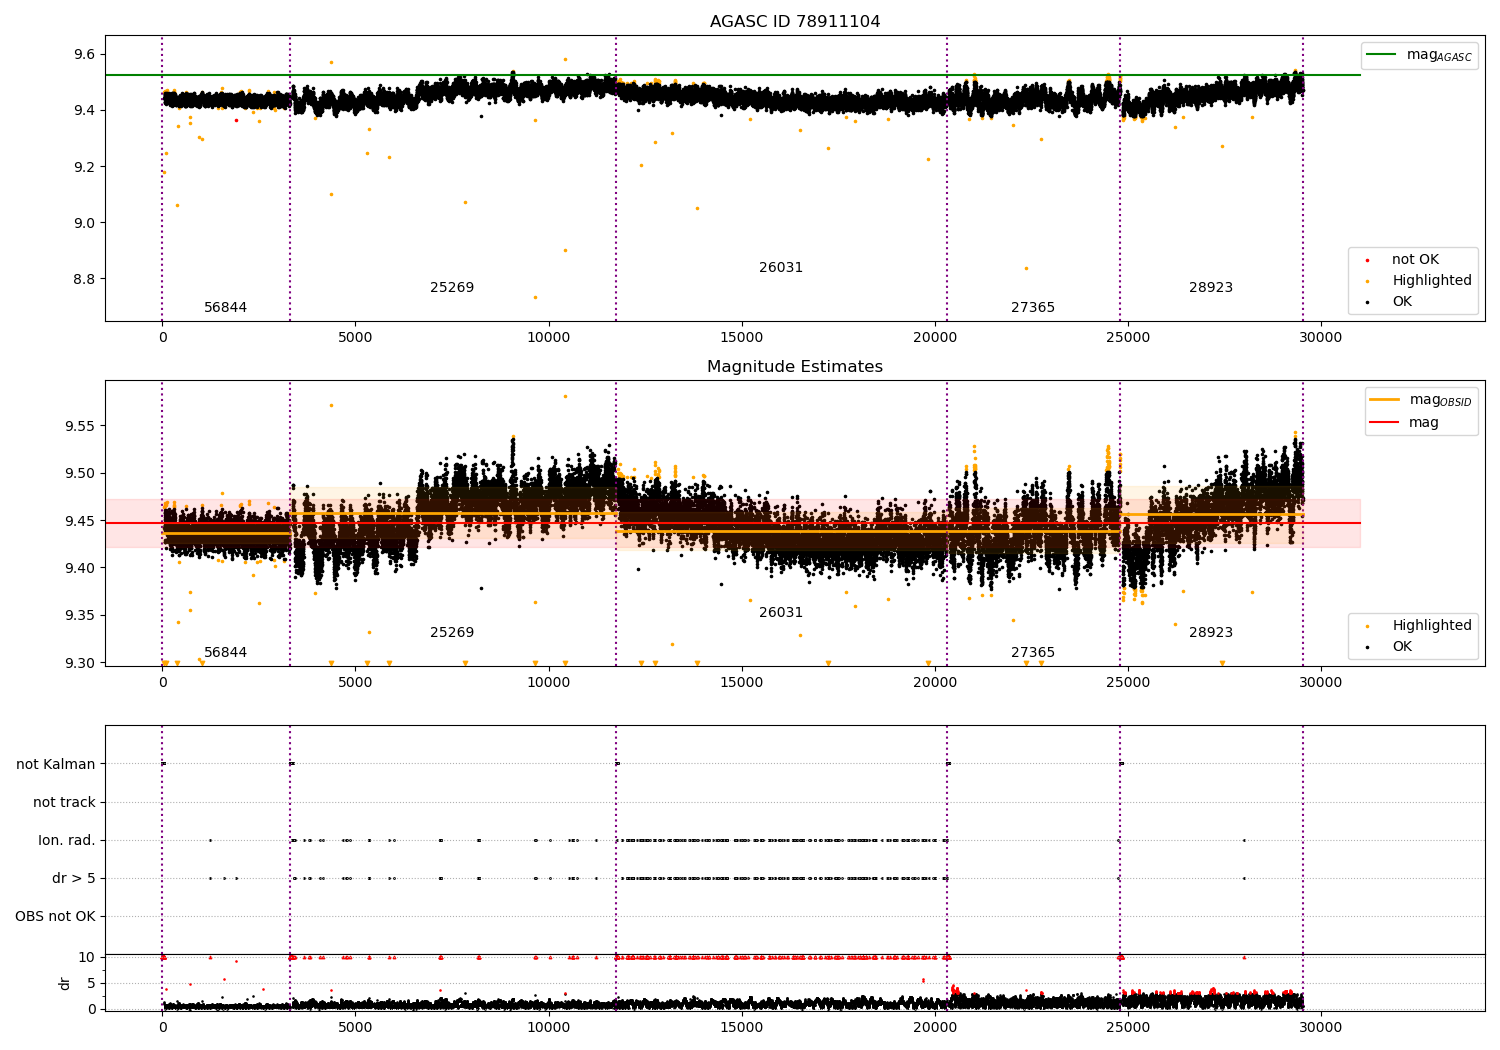Click OBSID label 56844 in the AGASC ID plot

pos(225,308)
